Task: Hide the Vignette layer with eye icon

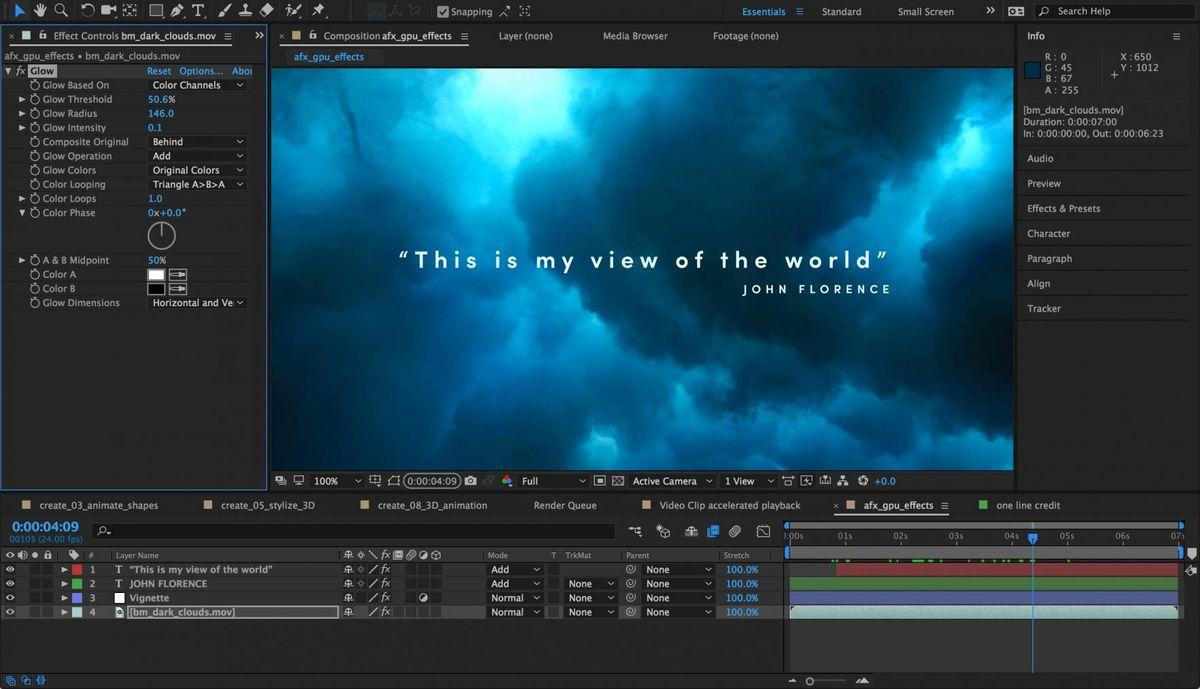Action: (x=11, y=598)
